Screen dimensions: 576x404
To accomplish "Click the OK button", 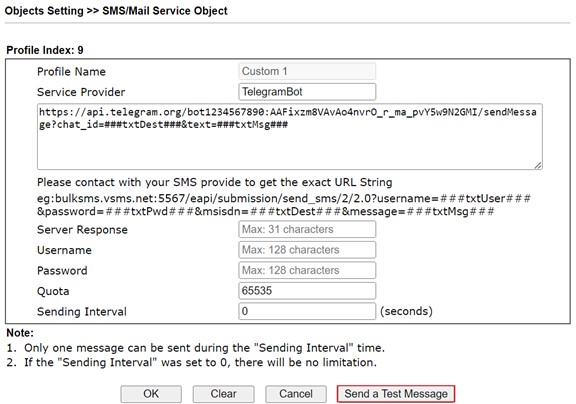I will pyautogui.click(x=151, y=394).
